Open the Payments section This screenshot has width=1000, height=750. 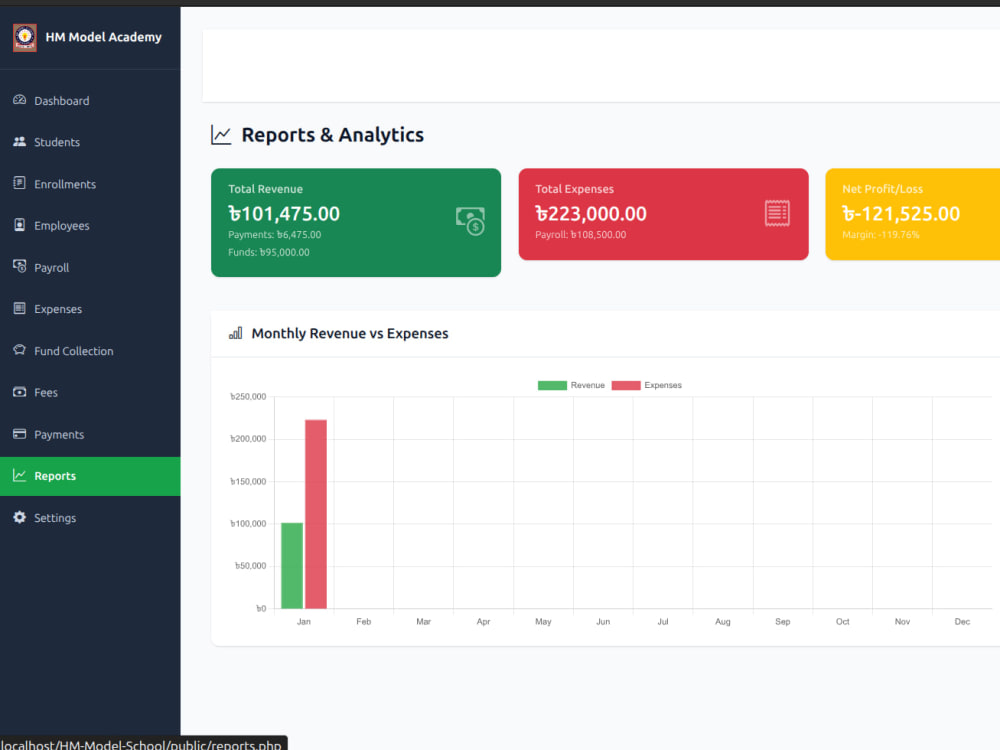click(x=90, y=435)
